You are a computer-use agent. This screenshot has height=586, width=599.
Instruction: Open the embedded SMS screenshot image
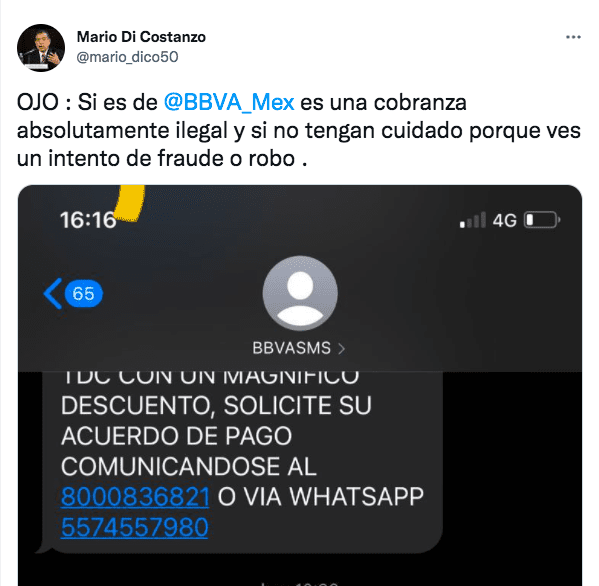(300, 385)
